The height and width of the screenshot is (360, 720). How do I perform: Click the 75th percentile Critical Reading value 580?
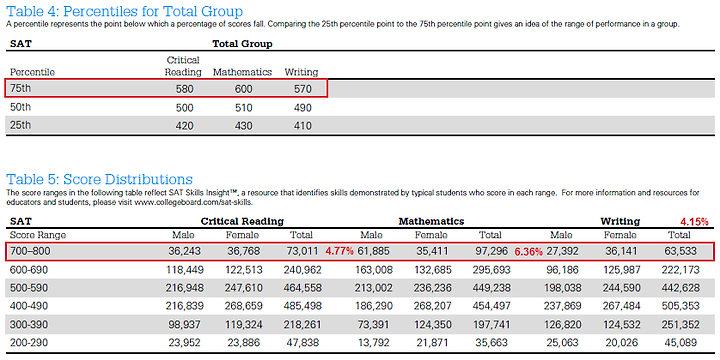point(185,89)
